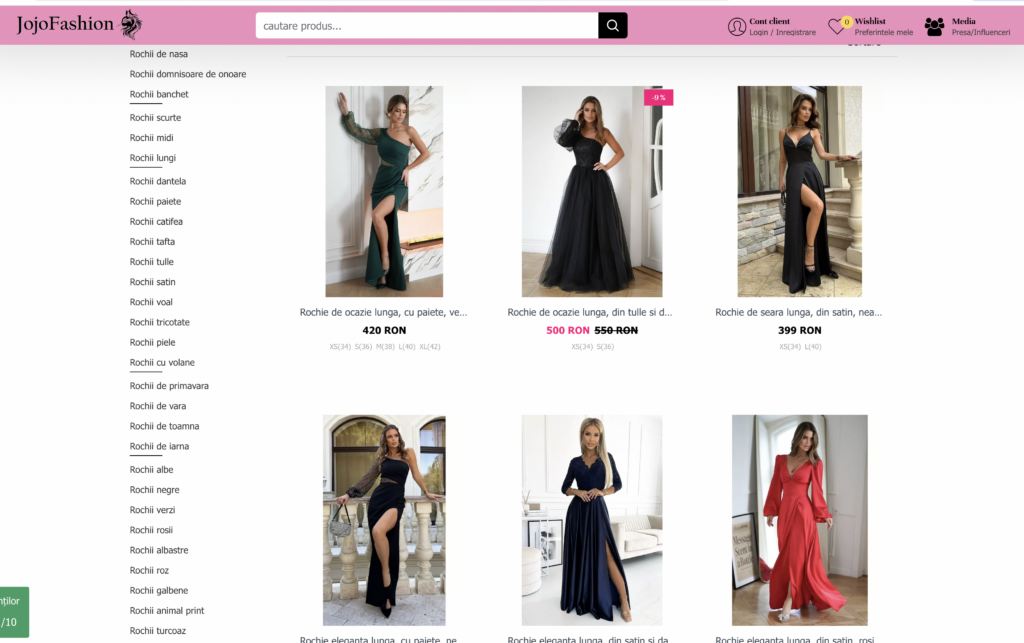
Task: Open Rochii paiete category link
Action: [x=155, y=201]
